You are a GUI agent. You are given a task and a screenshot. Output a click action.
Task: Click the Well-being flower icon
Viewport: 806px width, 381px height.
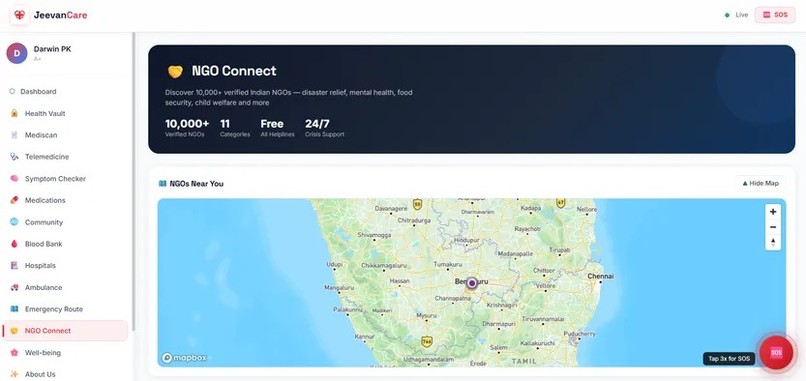point(14,353)
